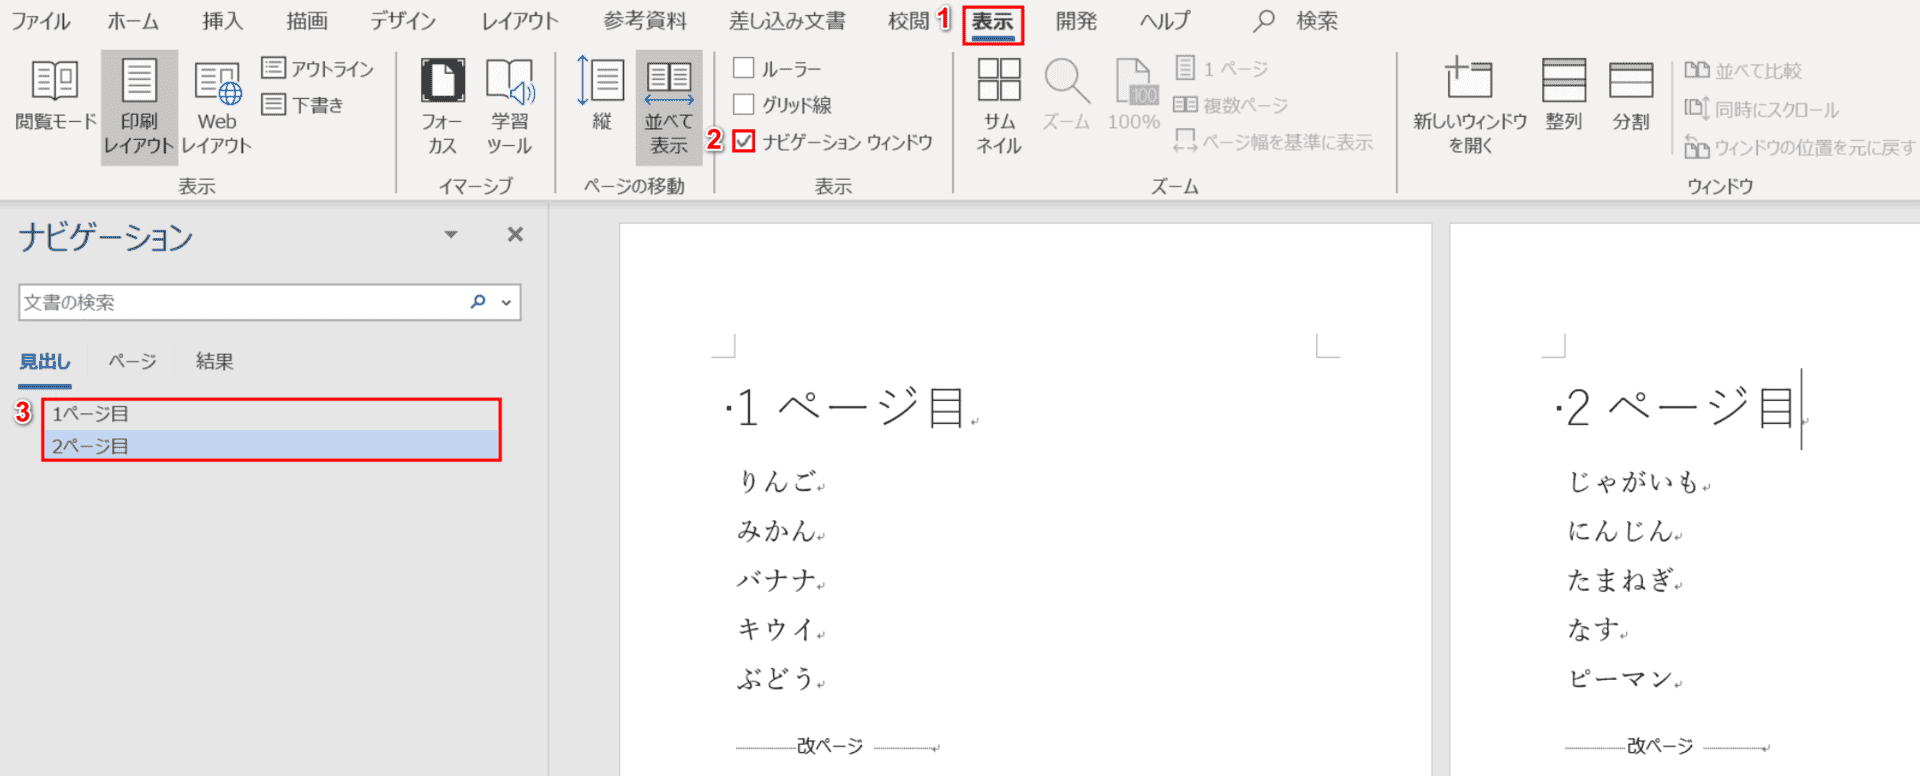Close the Navigation (ナビゲーション) pane

(x=515, y=234)
